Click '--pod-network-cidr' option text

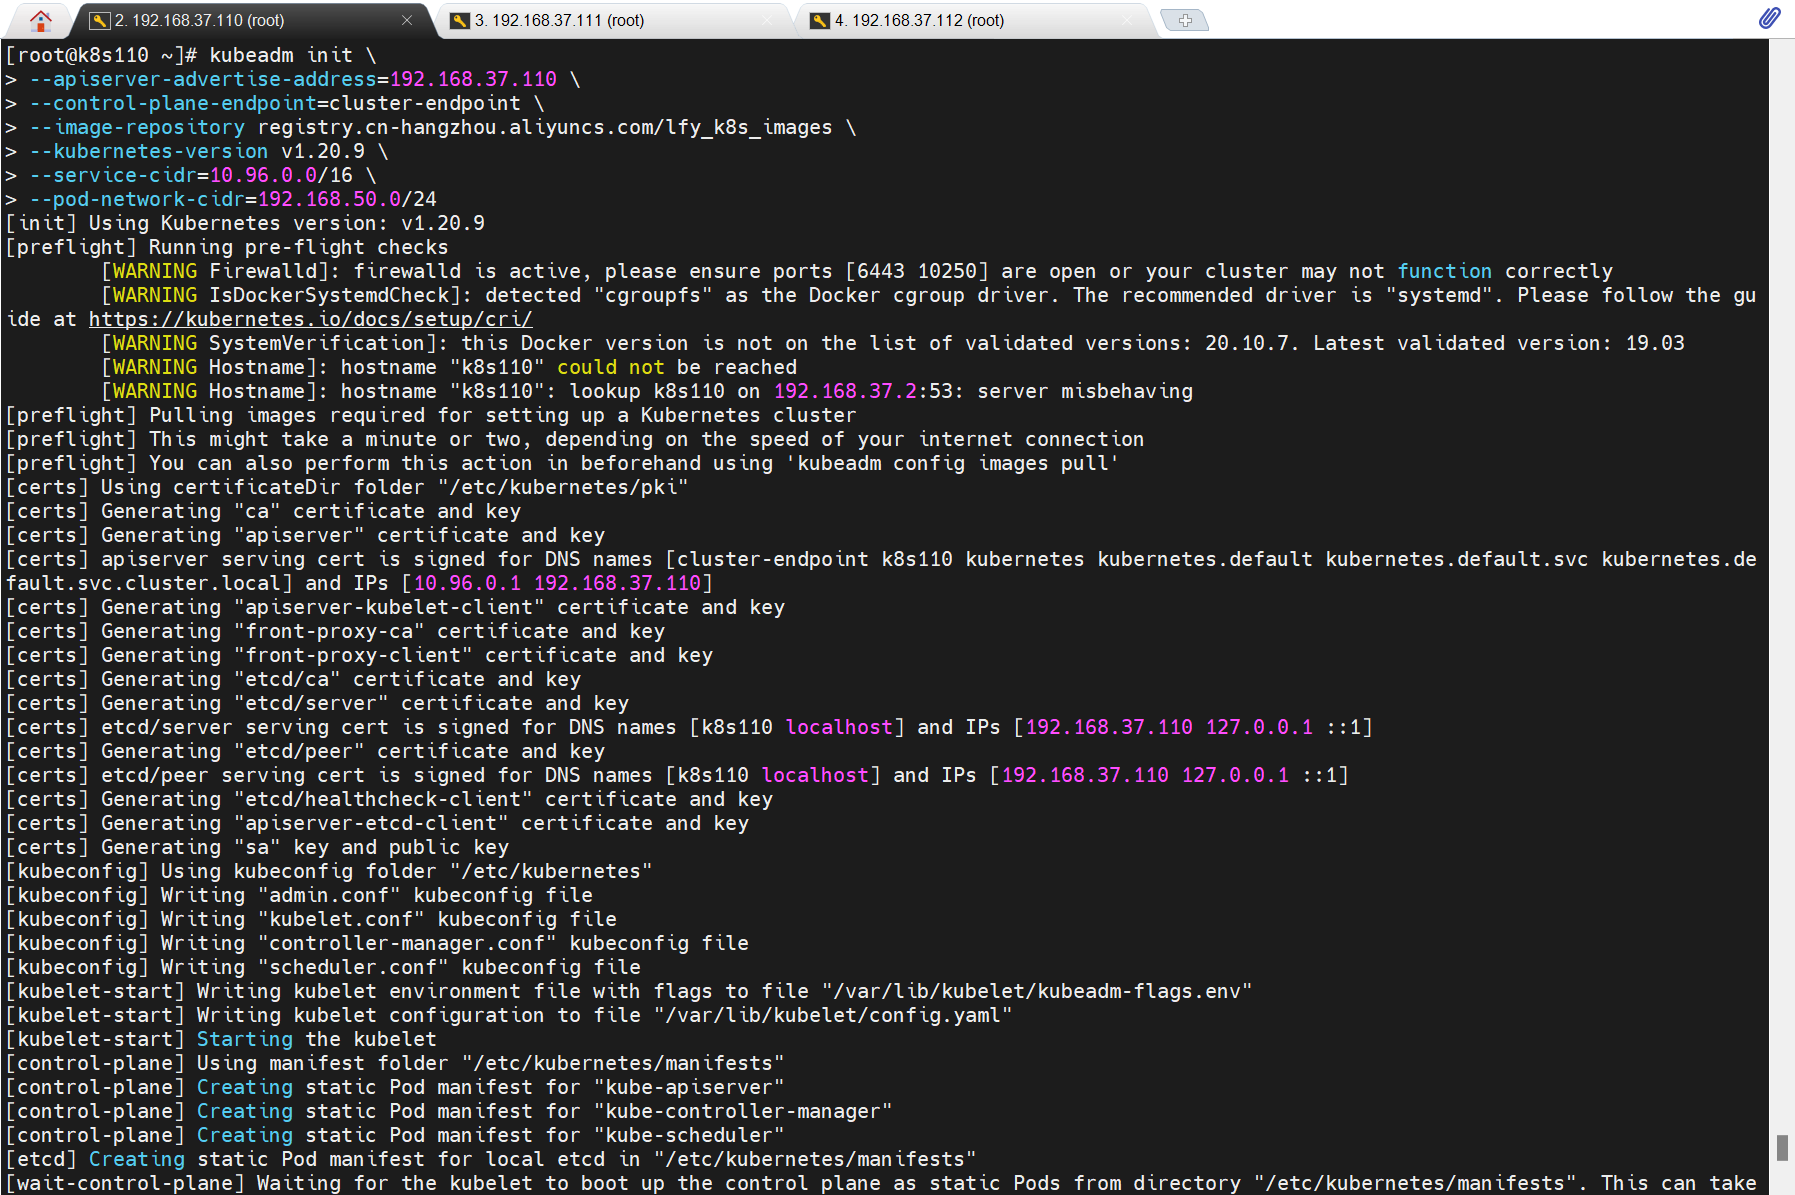pos(137,199)
